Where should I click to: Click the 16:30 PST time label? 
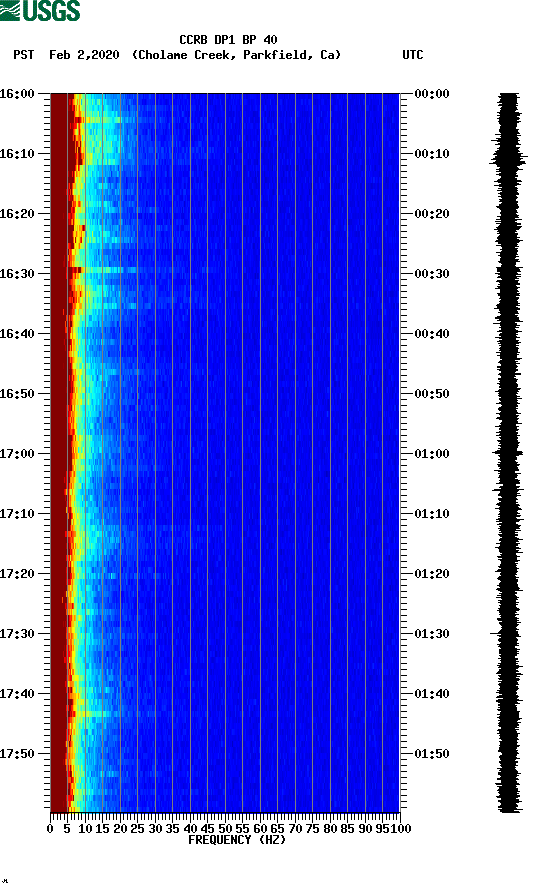17,274
